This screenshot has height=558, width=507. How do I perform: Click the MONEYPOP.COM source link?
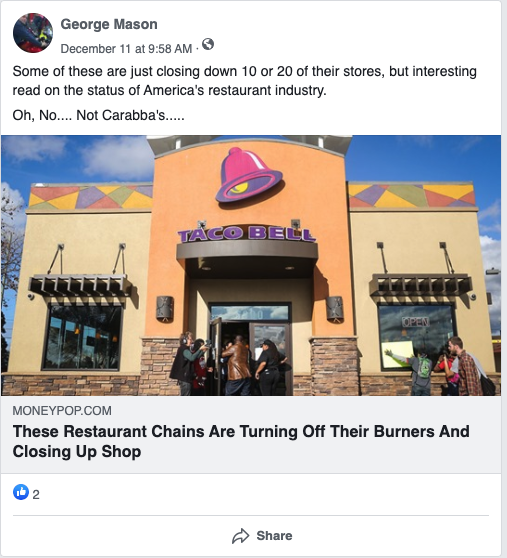click(x=62, y=411)
